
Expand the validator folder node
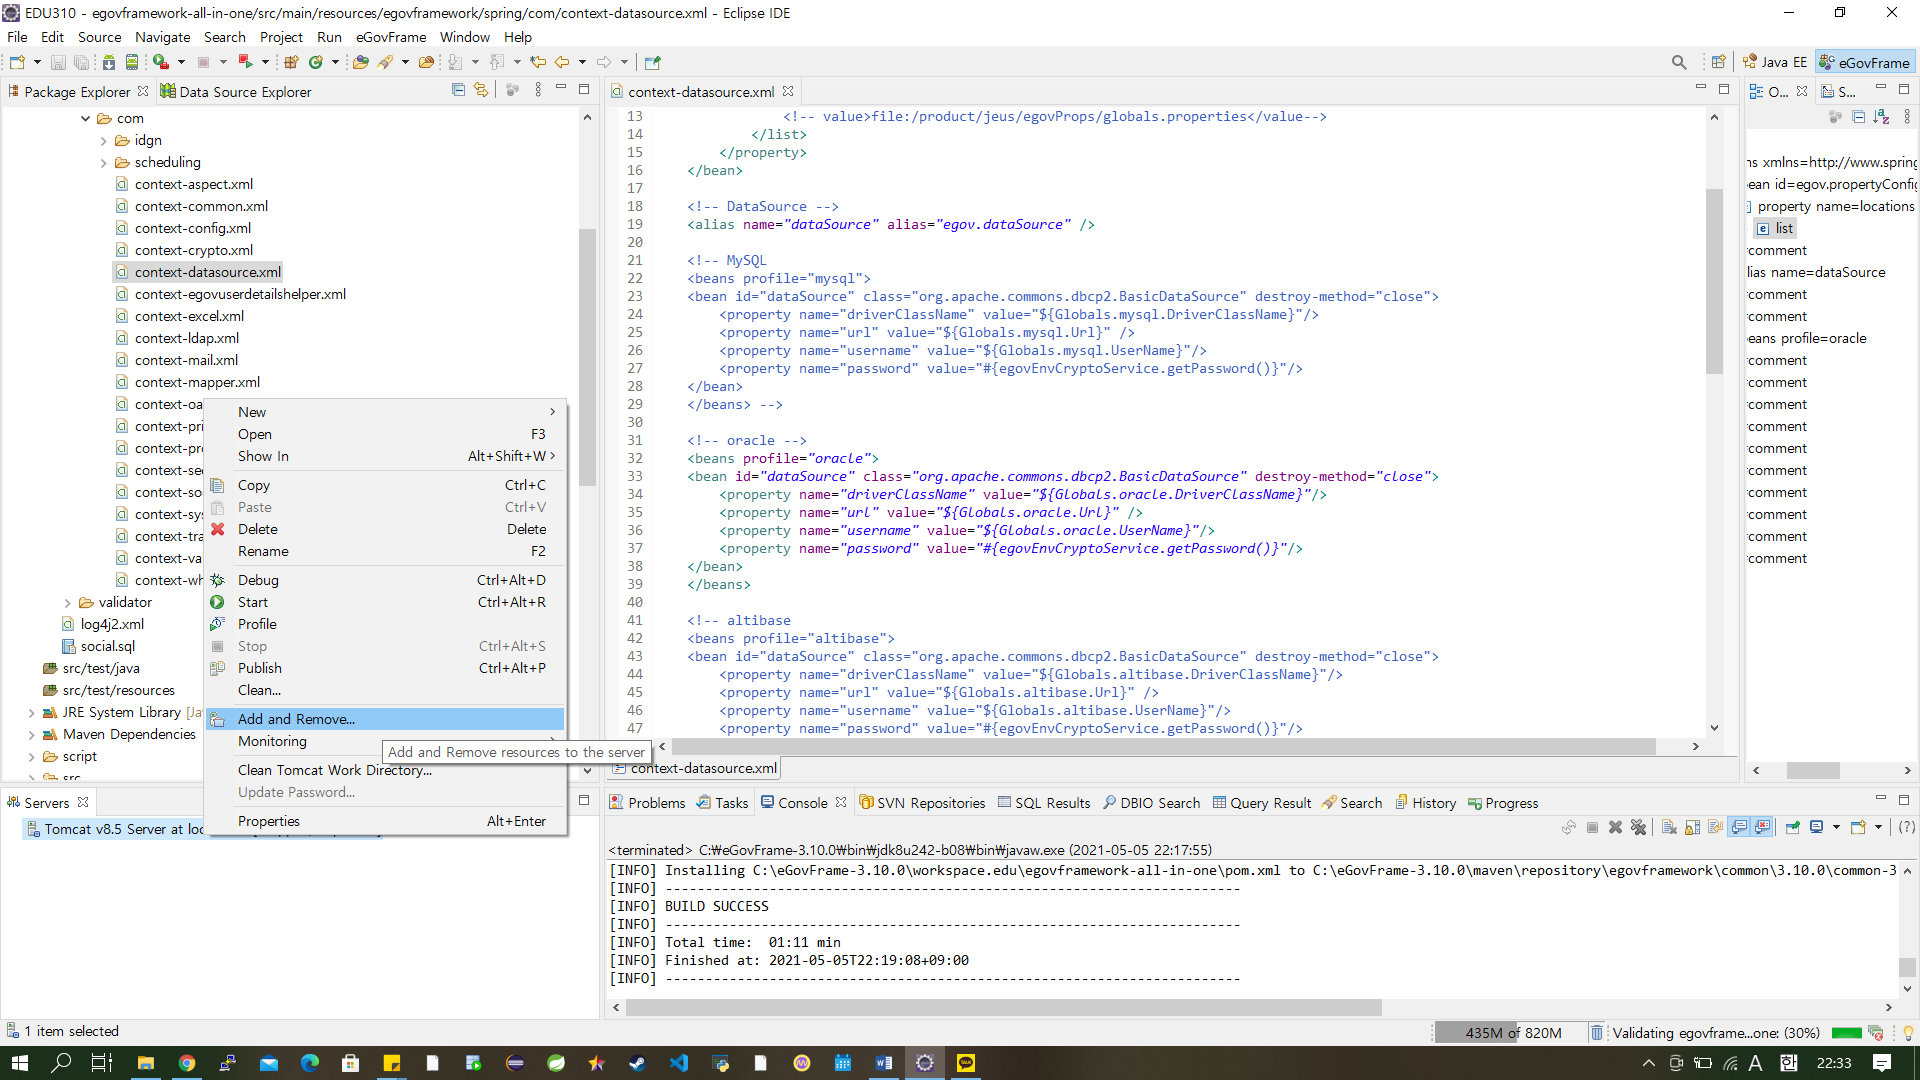tap(68, 603)
